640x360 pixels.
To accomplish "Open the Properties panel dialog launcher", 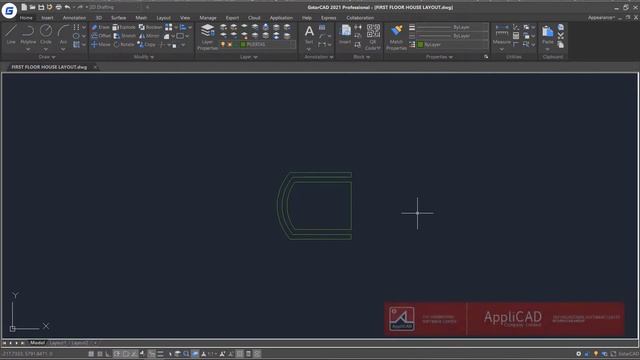I will pos(486,57).
